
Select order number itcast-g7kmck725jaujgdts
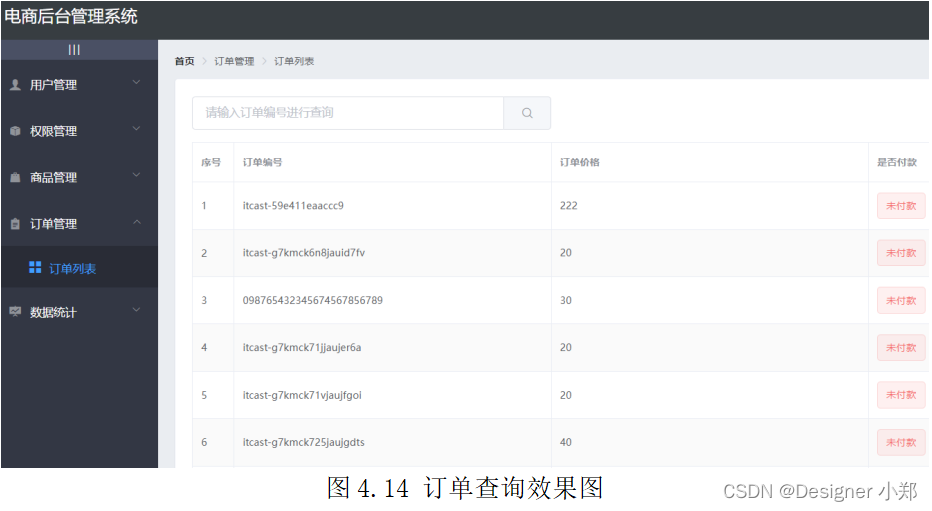(x=304, y=443)
